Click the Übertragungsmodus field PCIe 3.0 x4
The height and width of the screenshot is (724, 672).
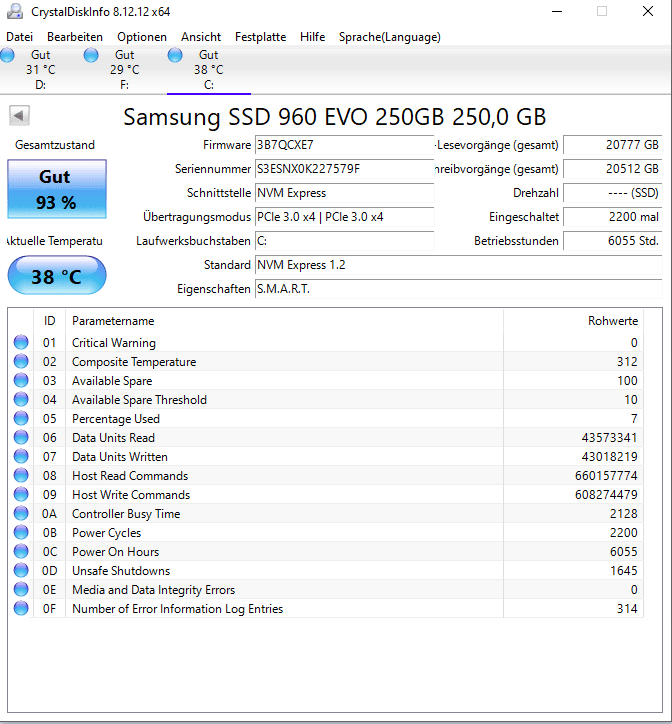click(345, 217)
